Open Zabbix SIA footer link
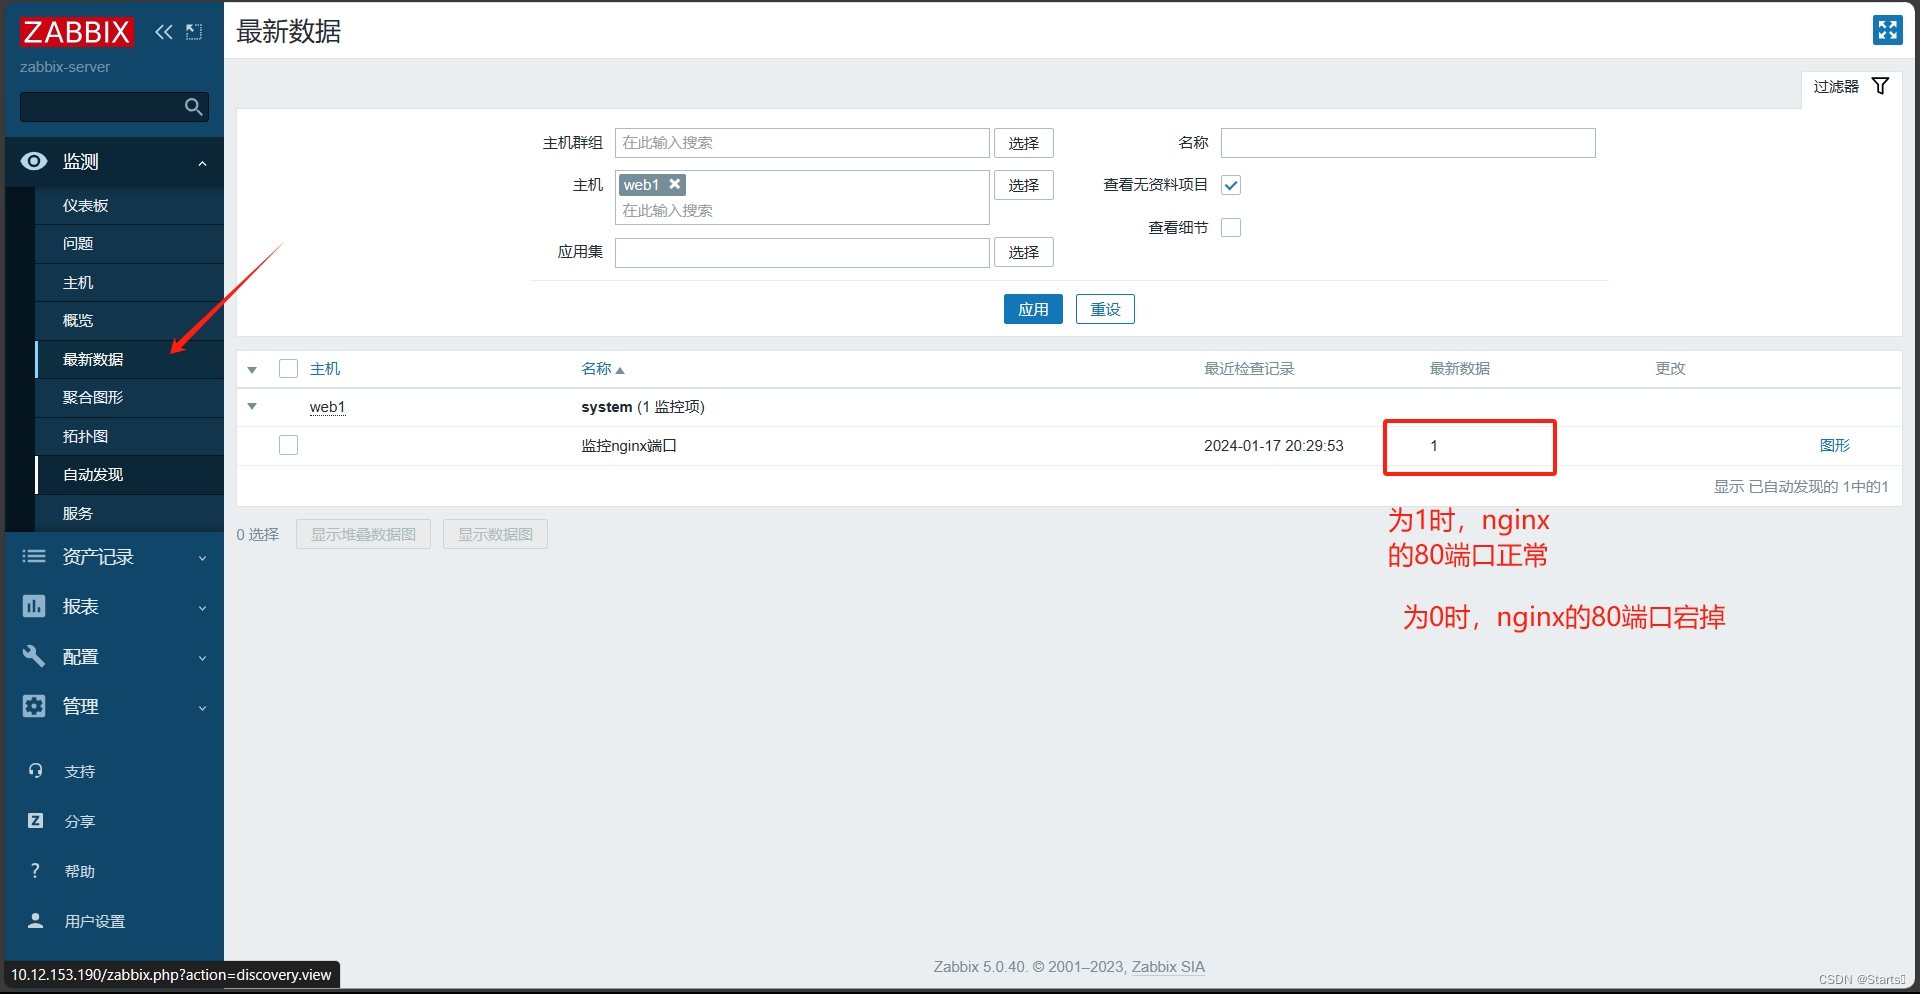 coord(1168,967)
